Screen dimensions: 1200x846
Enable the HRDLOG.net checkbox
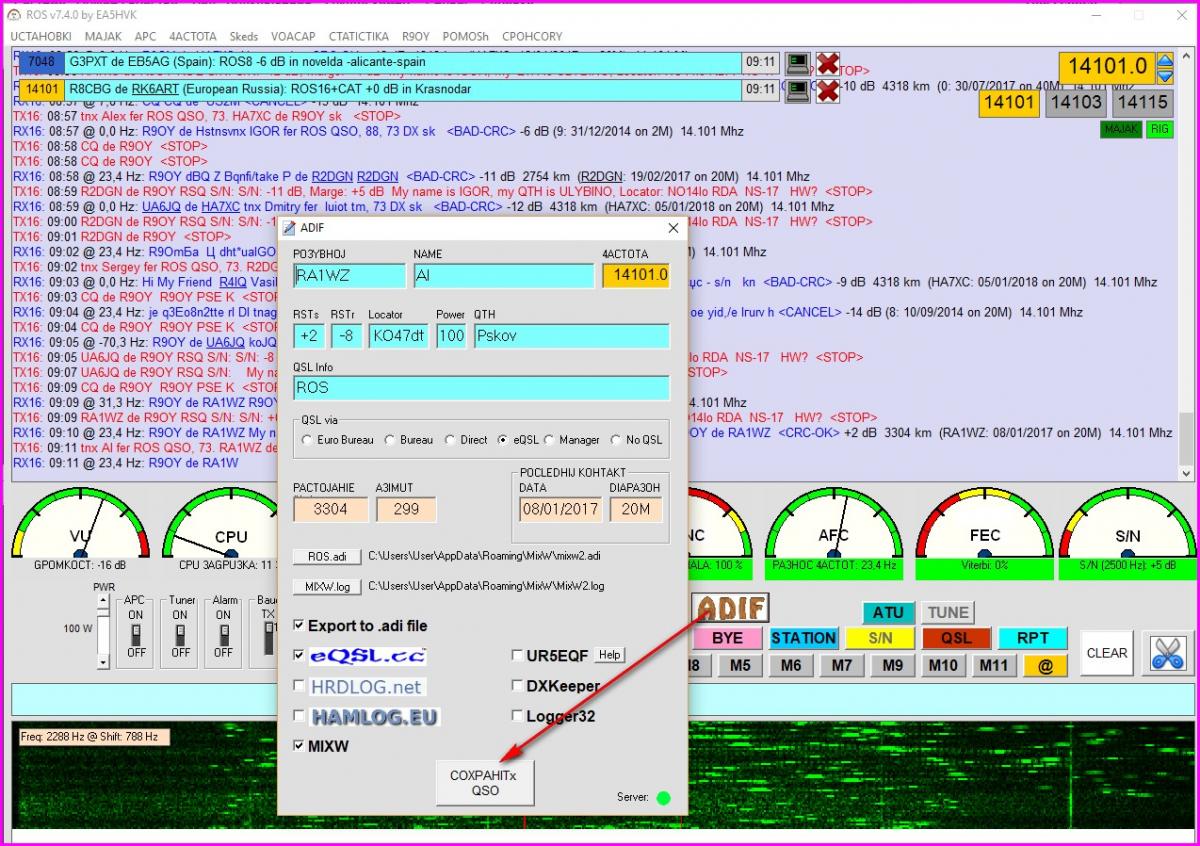300,686
